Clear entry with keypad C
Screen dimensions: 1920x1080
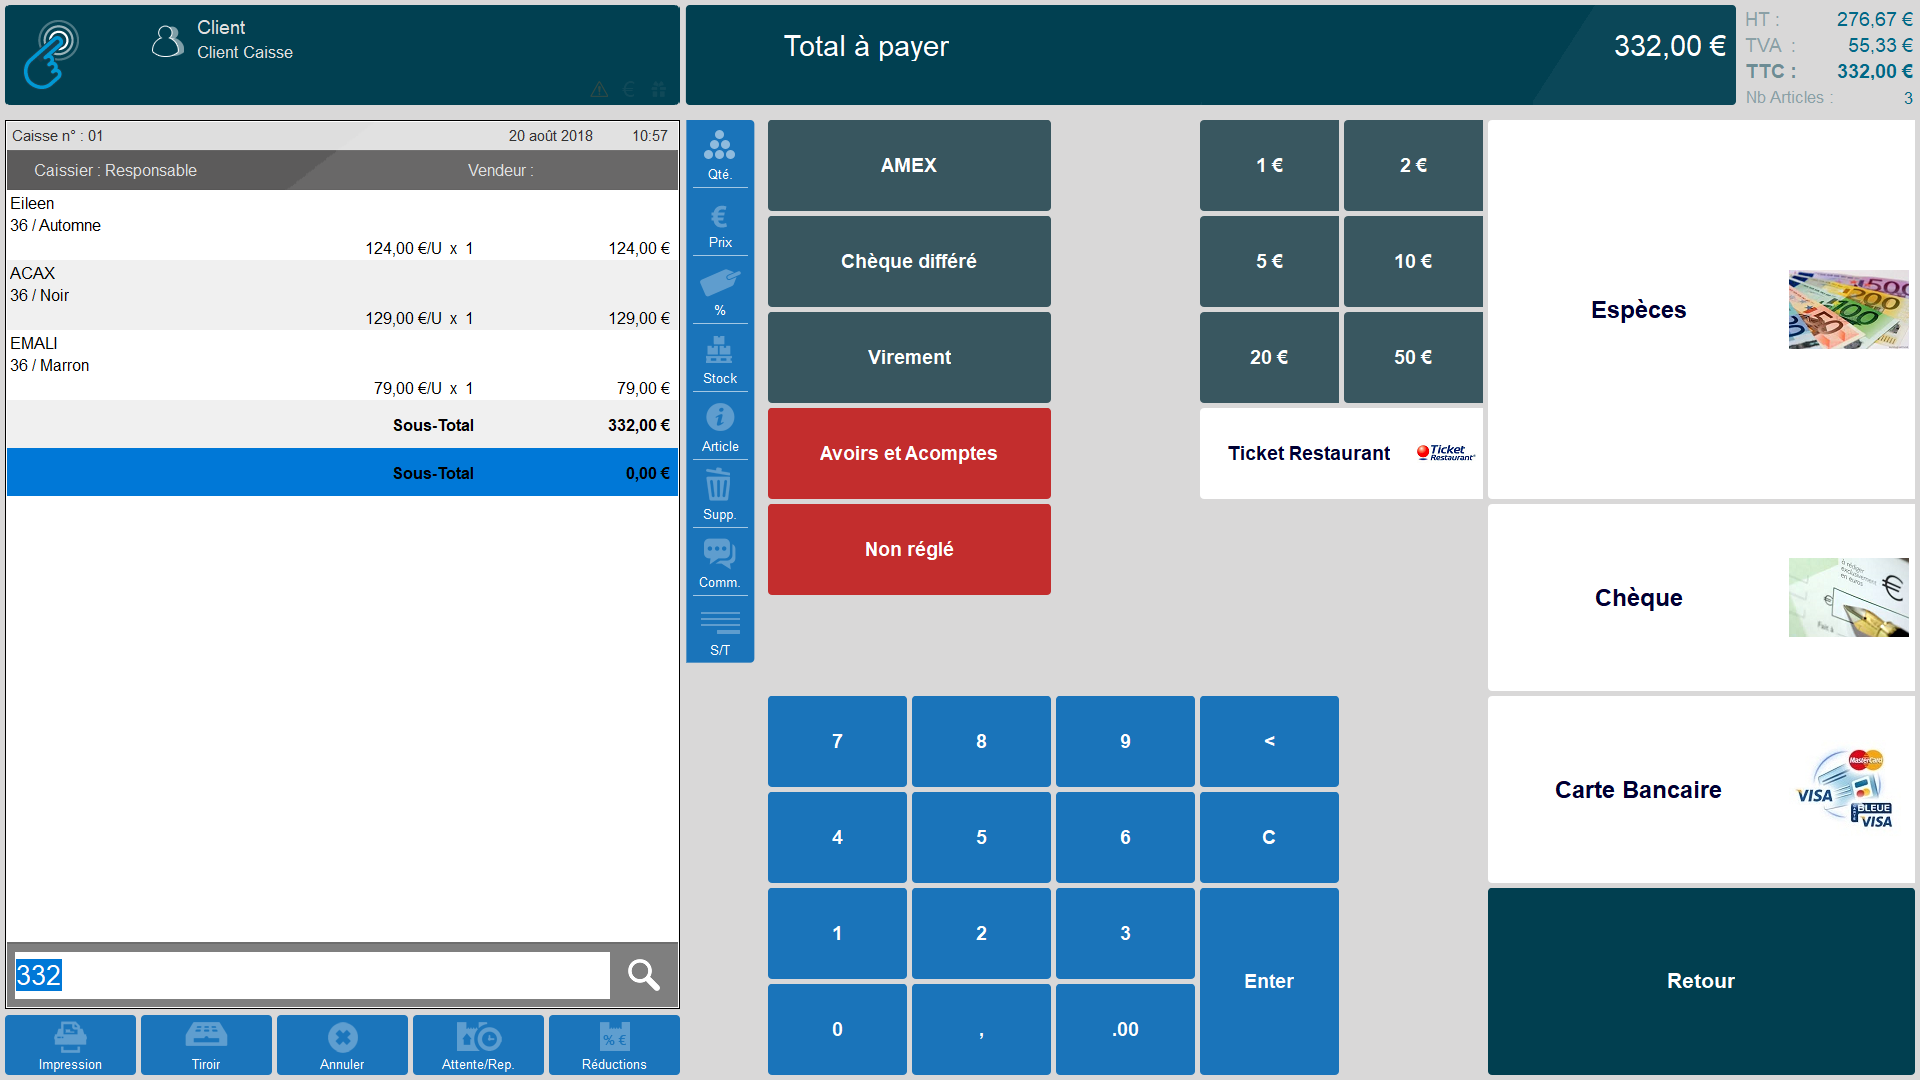tap(1269, 837)
